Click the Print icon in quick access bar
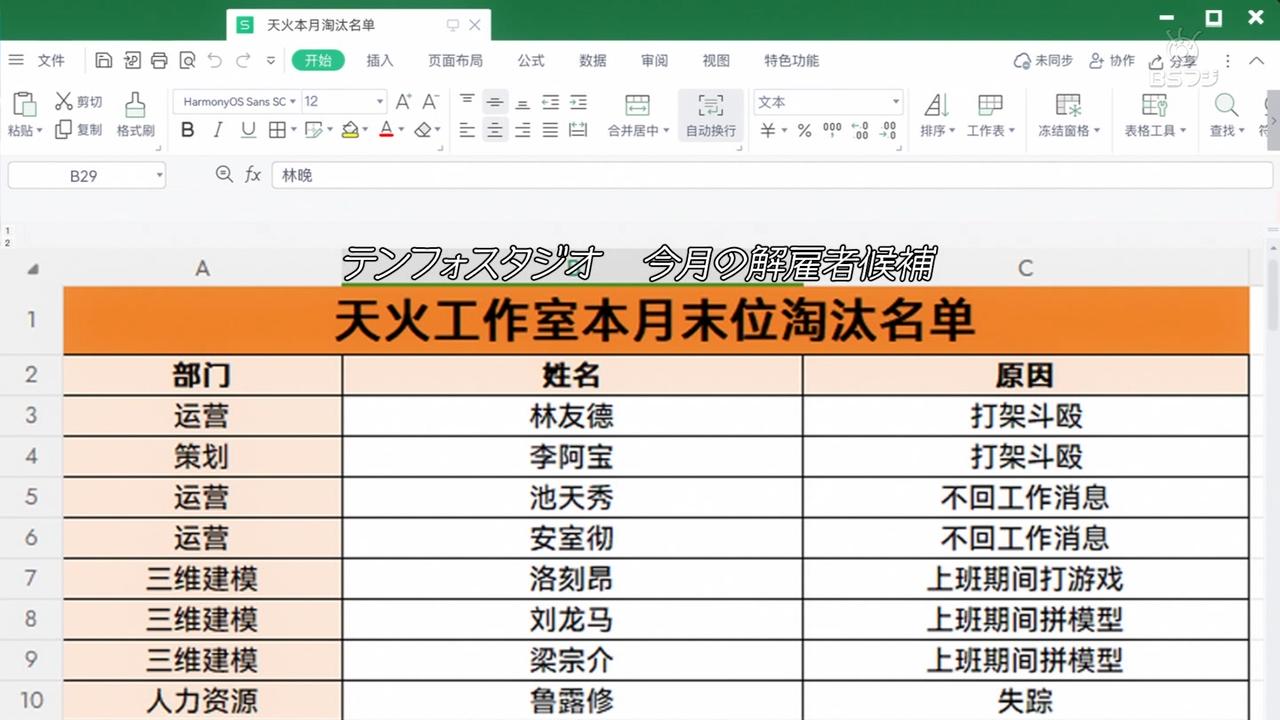Image resolution: width=1280 pixels, height=720 pixels. point(159,61)
